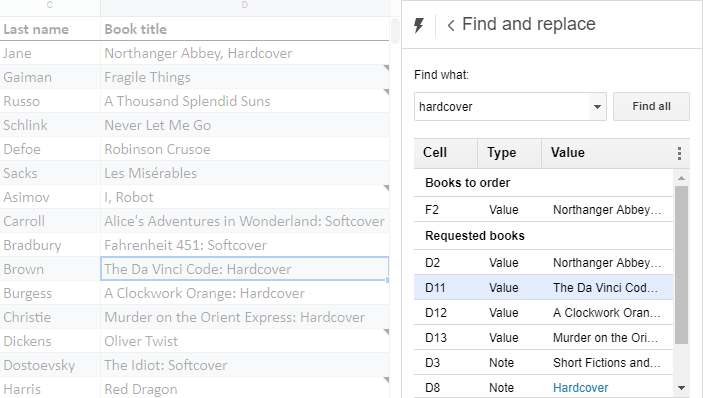703x398 pixels.
Task: Select the A Thousand Splendid Suns cell
Action: (245, 101)
